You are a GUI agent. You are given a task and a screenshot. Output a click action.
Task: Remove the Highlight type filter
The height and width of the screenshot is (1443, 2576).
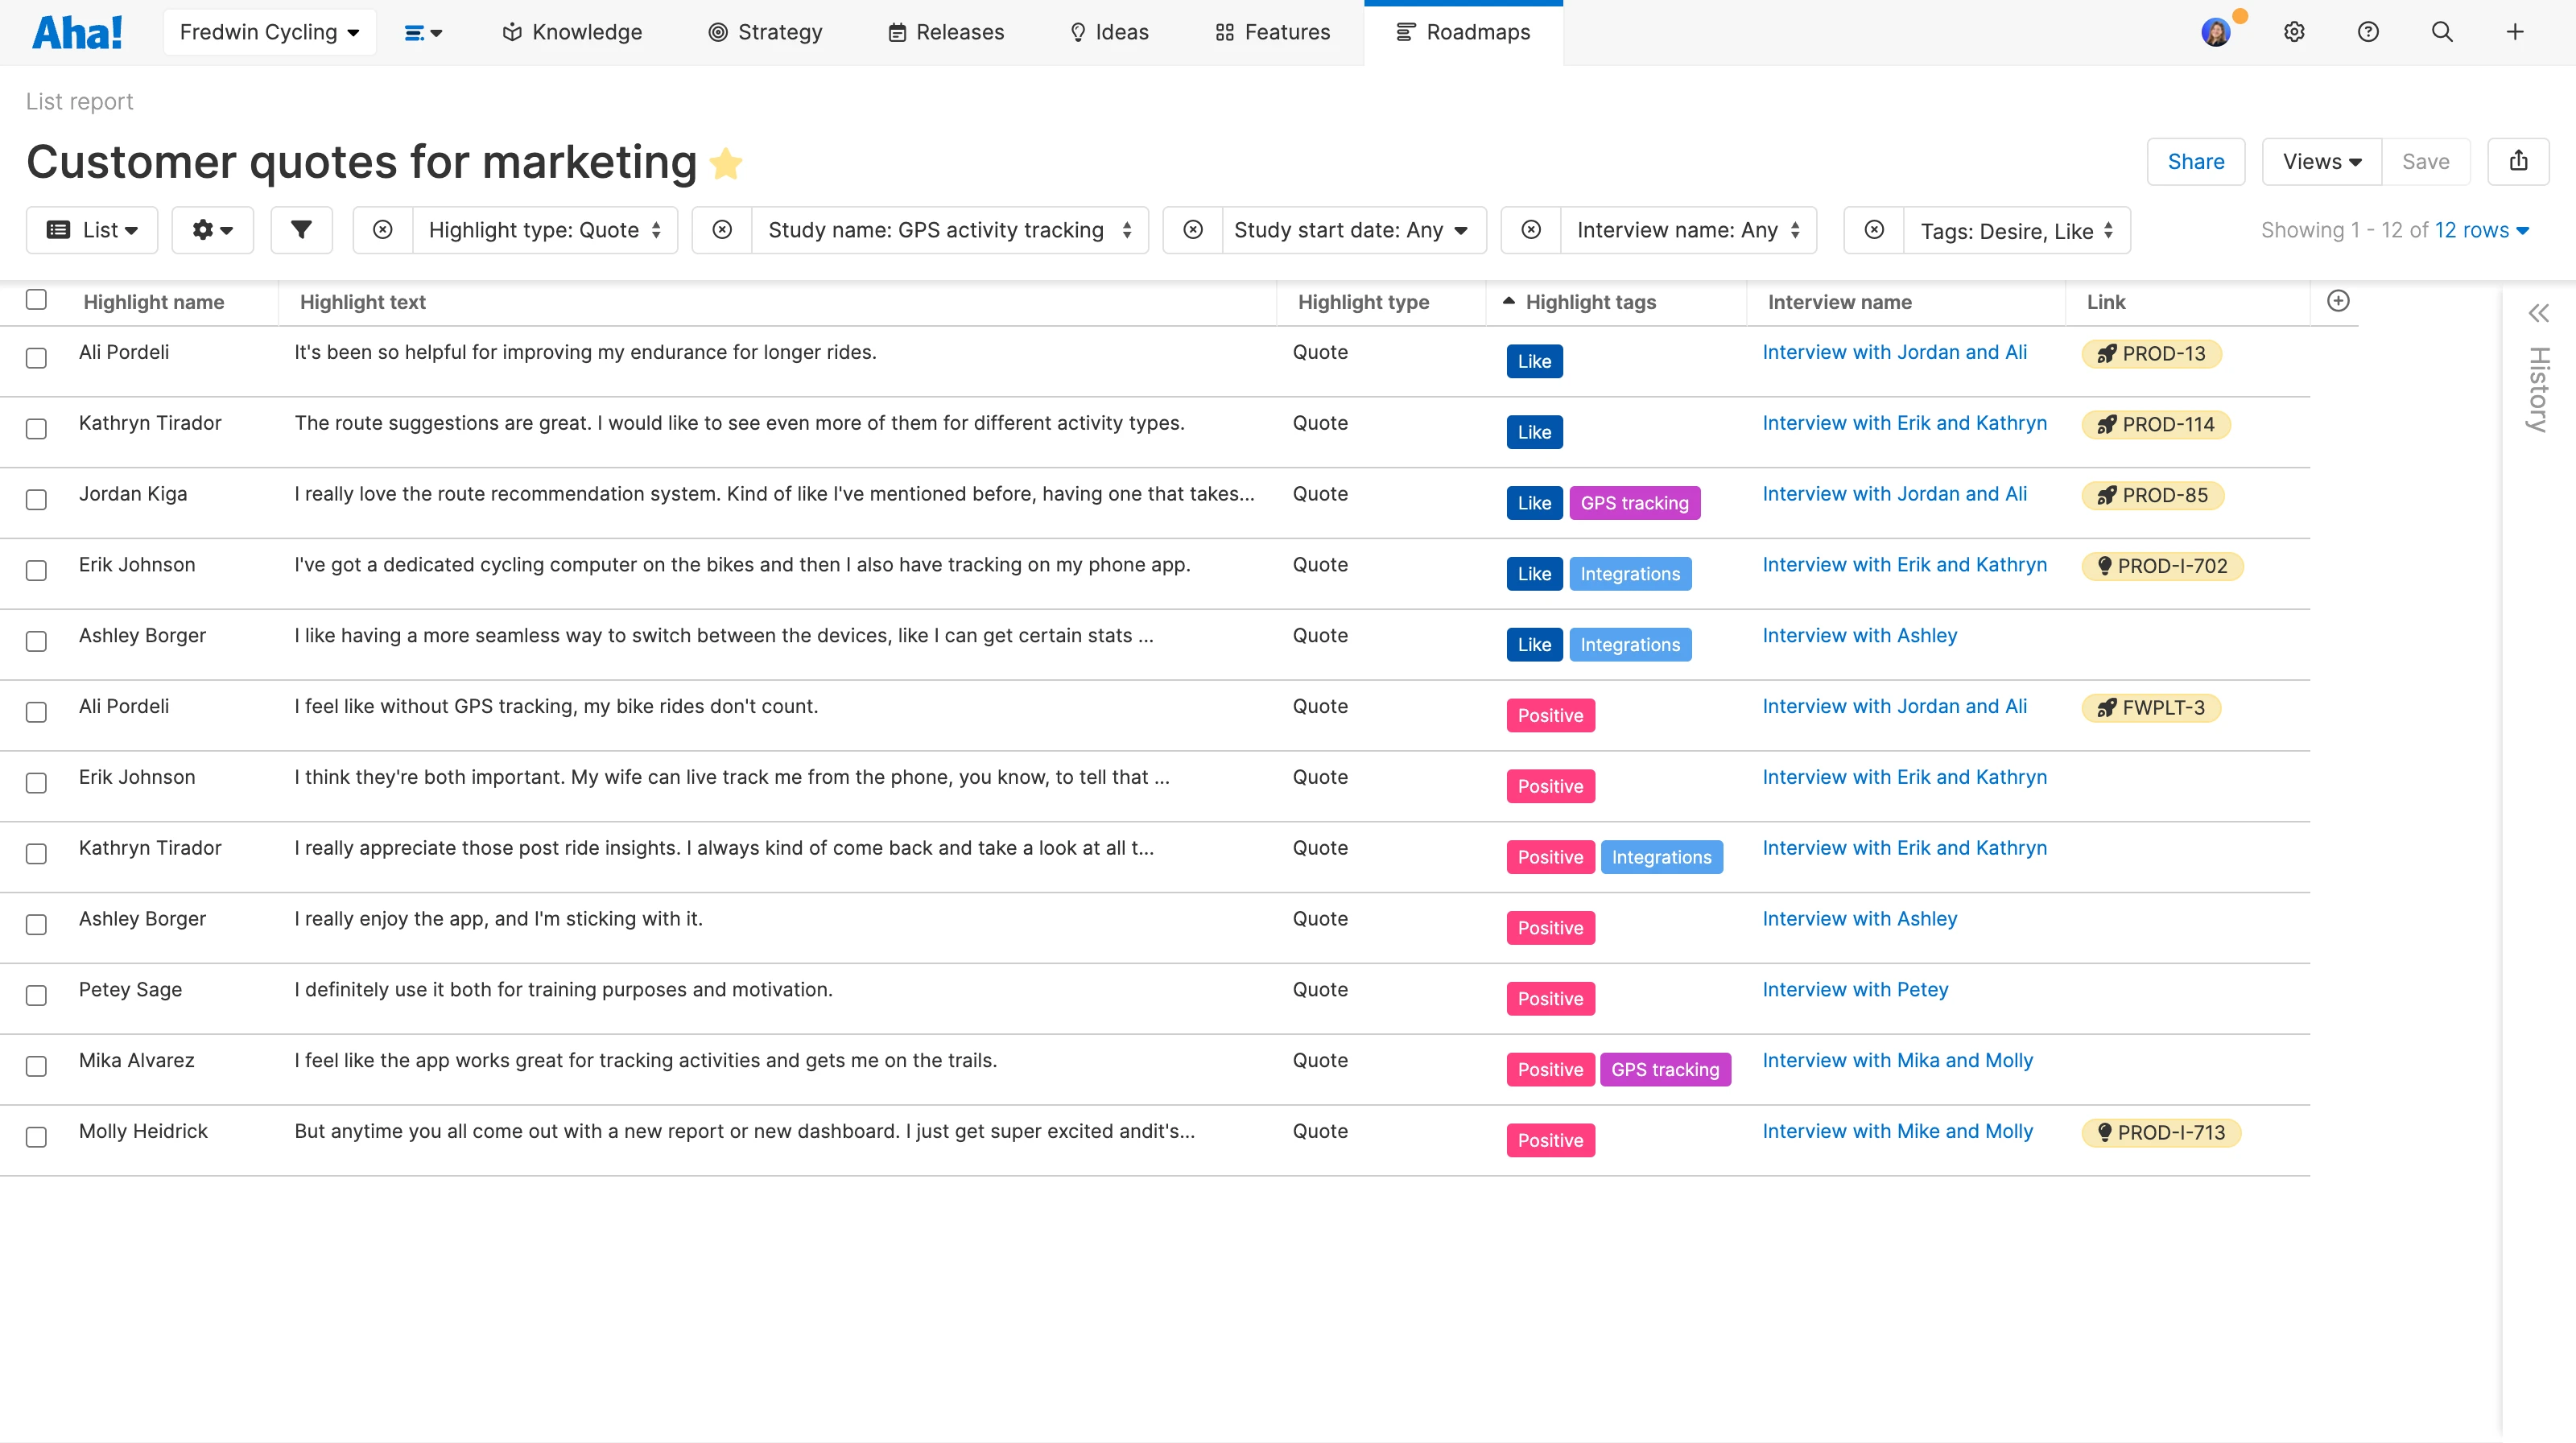pyautogui.click(x=383, y=230)
